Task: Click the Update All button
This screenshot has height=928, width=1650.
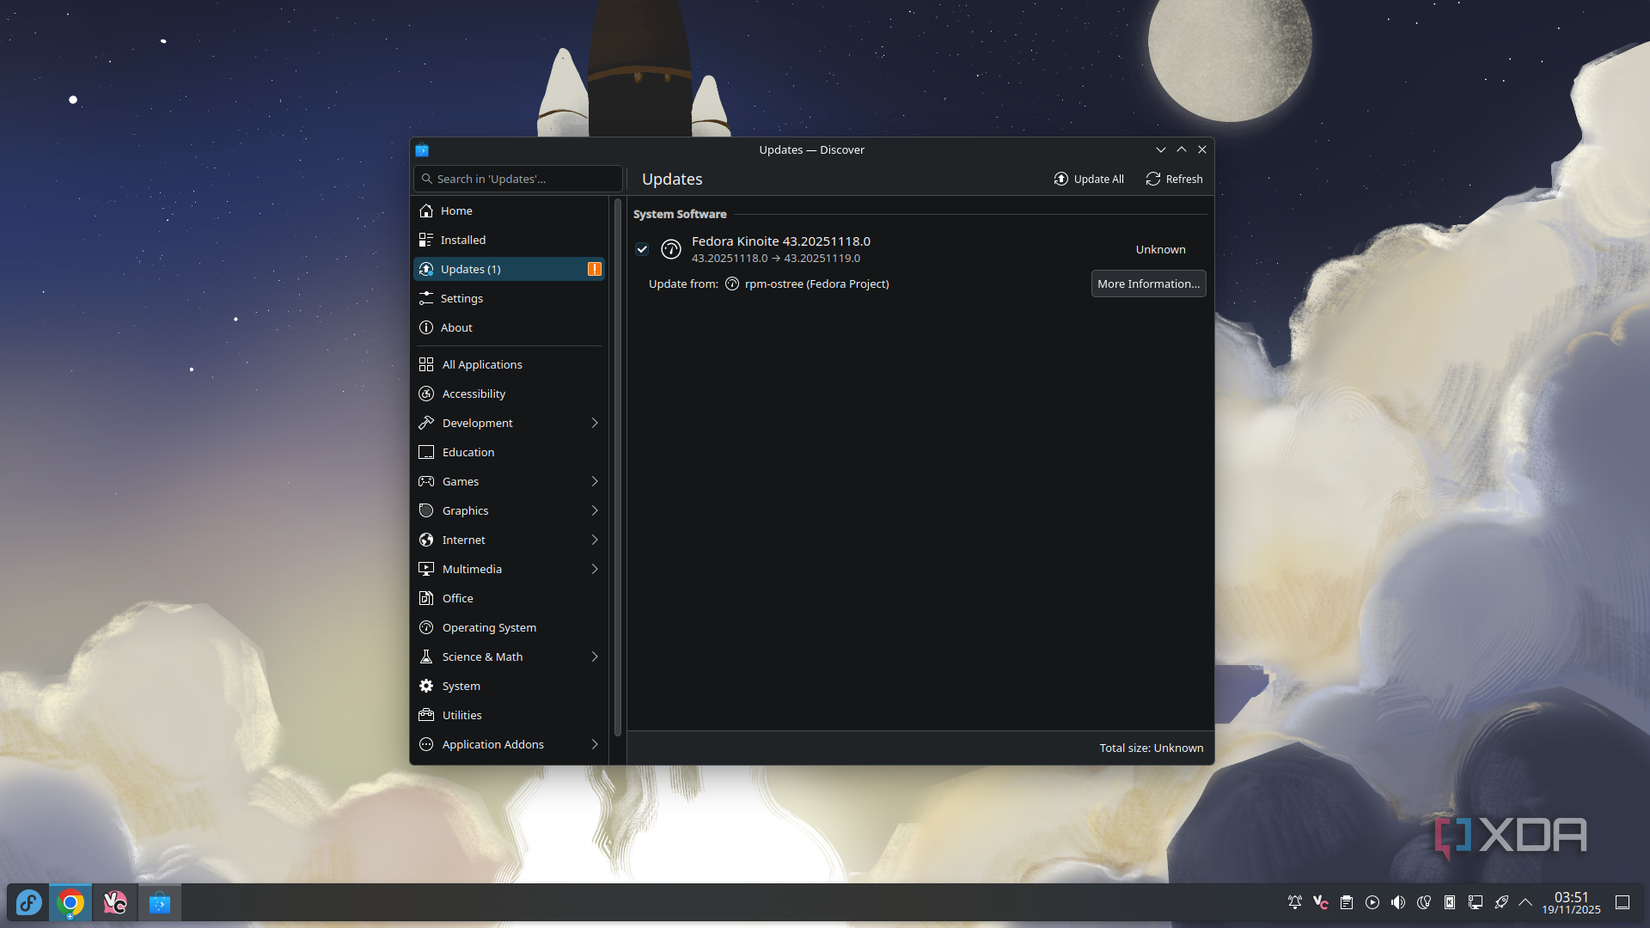Action: pos(1088,179)
